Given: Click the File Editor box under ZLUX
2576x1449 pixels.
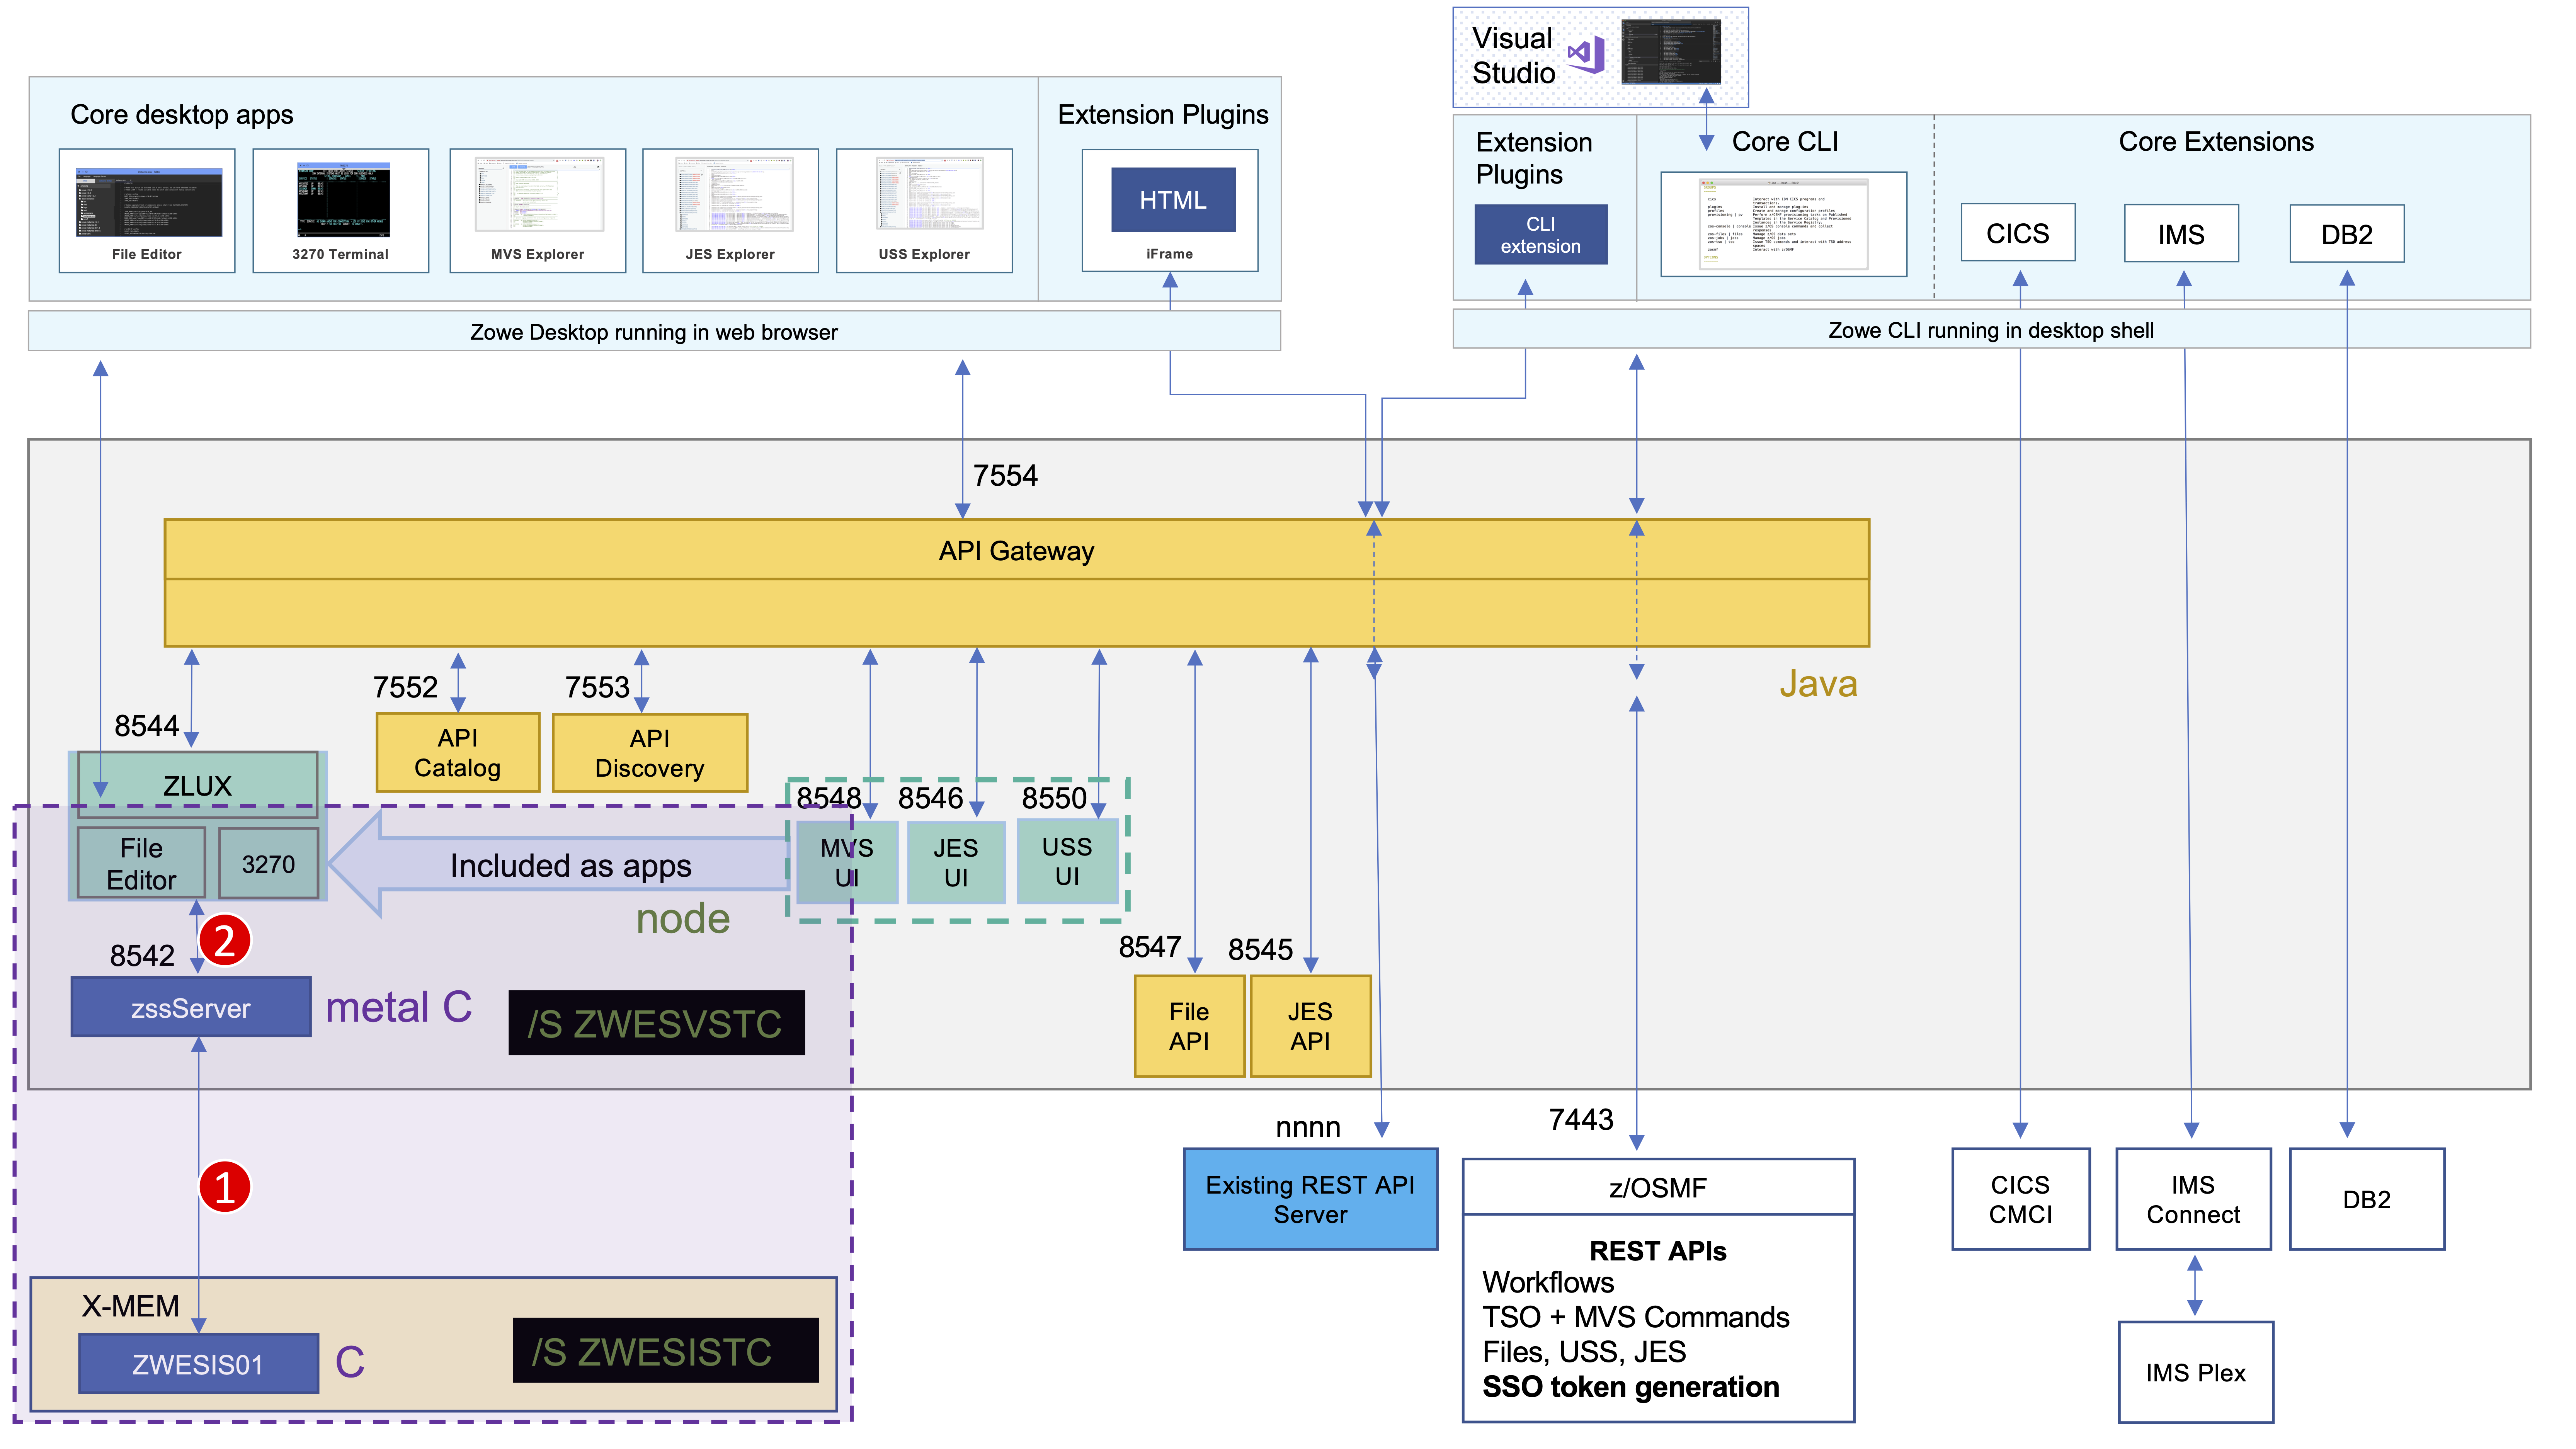Looking at the screenshot, I should 141,863.
